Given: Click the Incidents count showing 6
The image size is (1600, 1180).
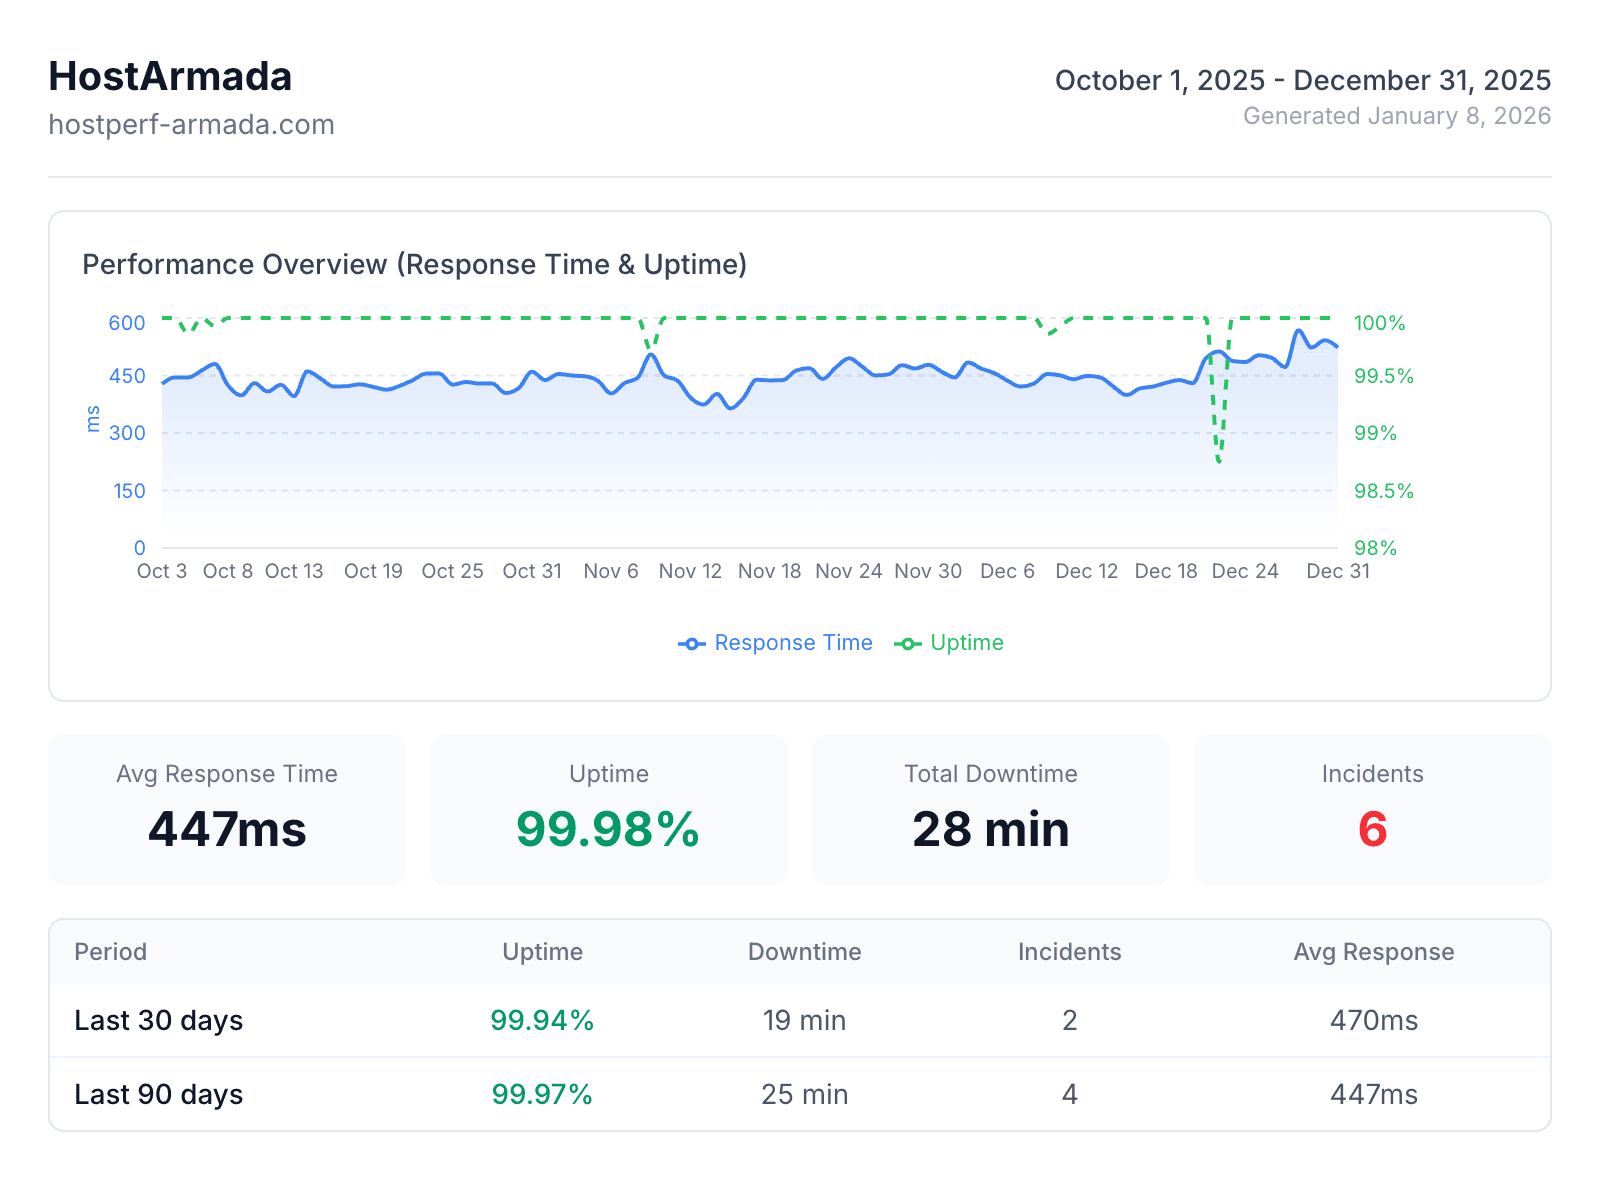Looking at the screenshot, I should [1371, 829].
